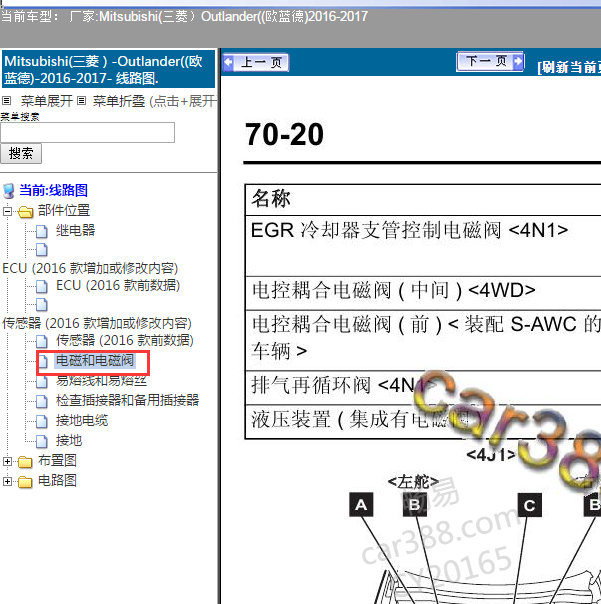Open ECU (2016 款增加或修改内容)

coord(90,268)
